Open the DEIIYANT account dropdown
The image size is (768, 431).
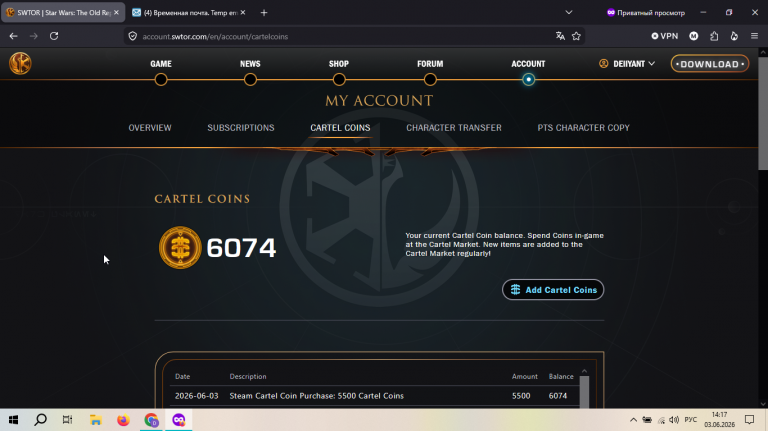point(627,64)
